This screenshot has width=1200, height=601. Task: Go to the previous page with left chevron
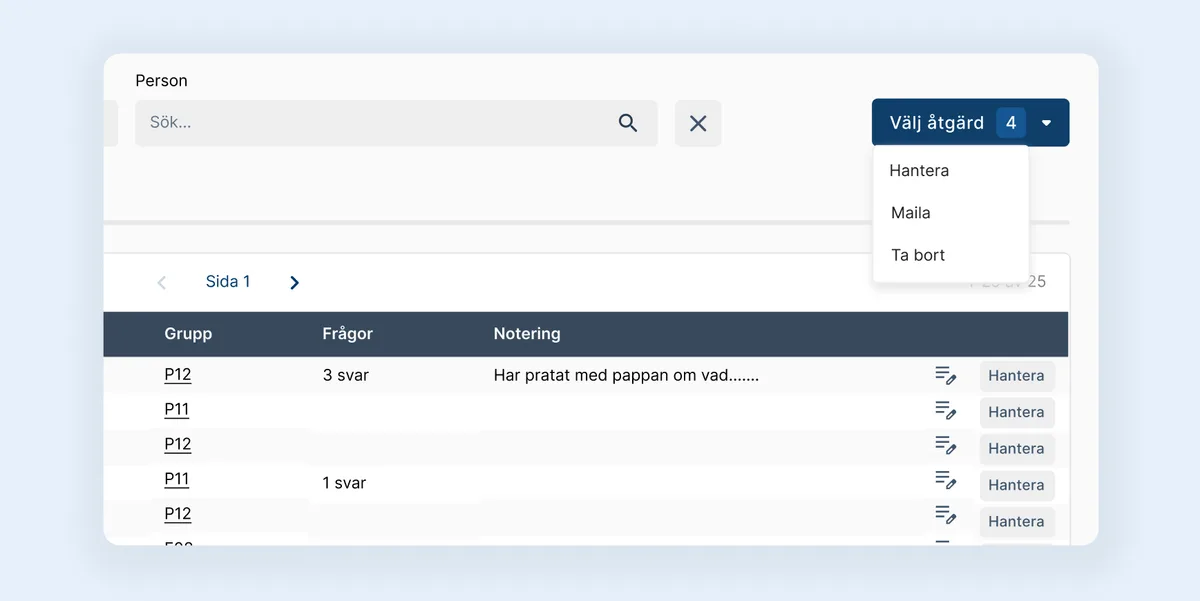[x=162, y=283]
